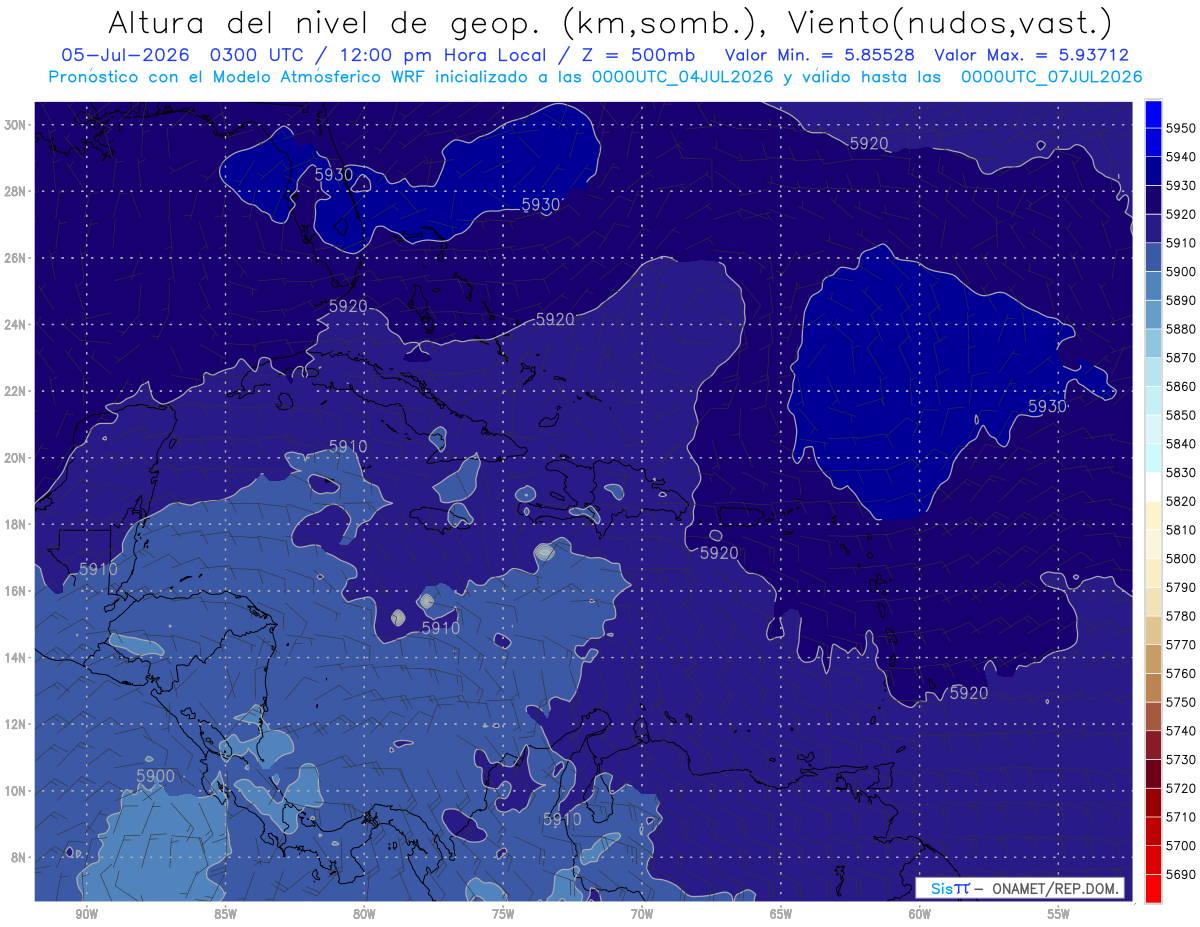Click the topmost bright blue swatch above 5950
The width and height of the screenshot is (1200, 927).
[x=1153, y=113]
